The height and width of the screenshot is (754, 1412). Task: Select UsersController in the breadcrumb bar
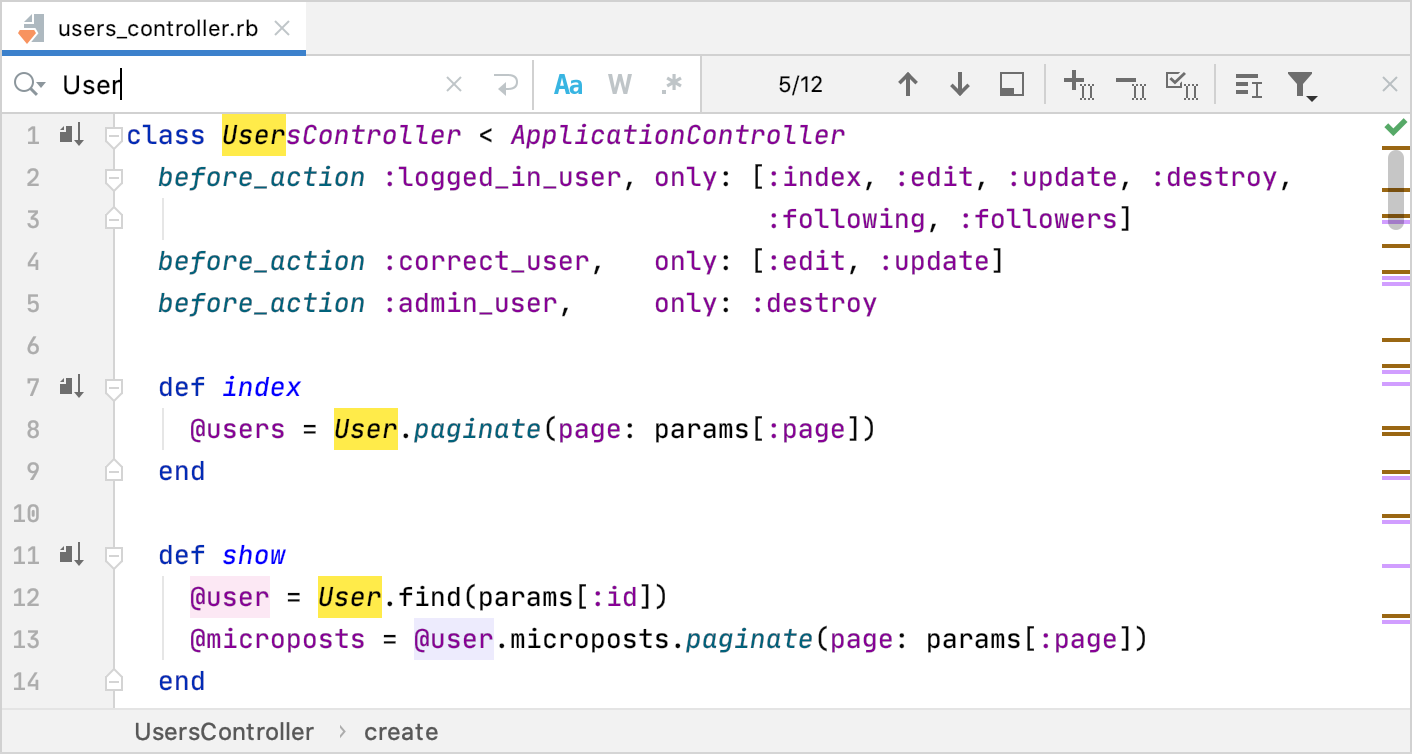[224, 732]
